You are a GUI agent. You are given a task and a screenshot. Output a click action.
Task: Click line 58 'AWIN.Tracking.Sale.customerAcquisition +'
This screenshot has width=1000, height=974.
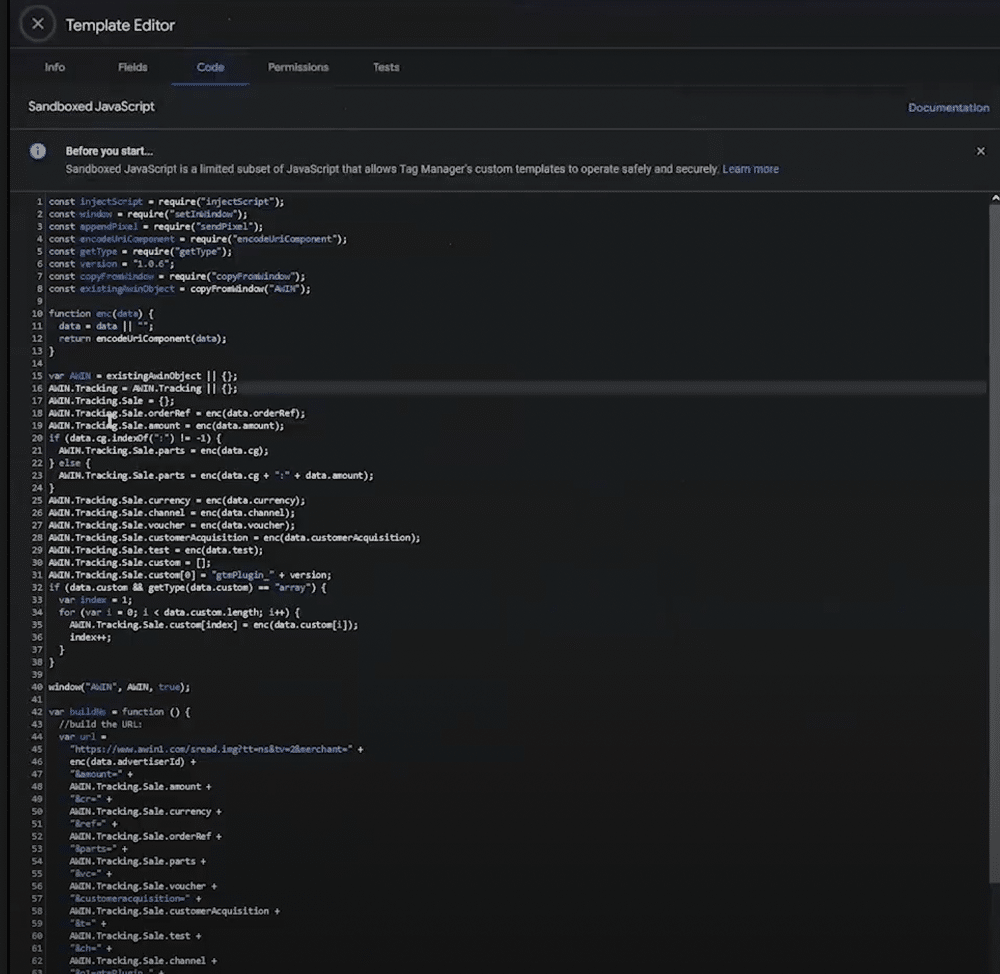pos(175,911)
